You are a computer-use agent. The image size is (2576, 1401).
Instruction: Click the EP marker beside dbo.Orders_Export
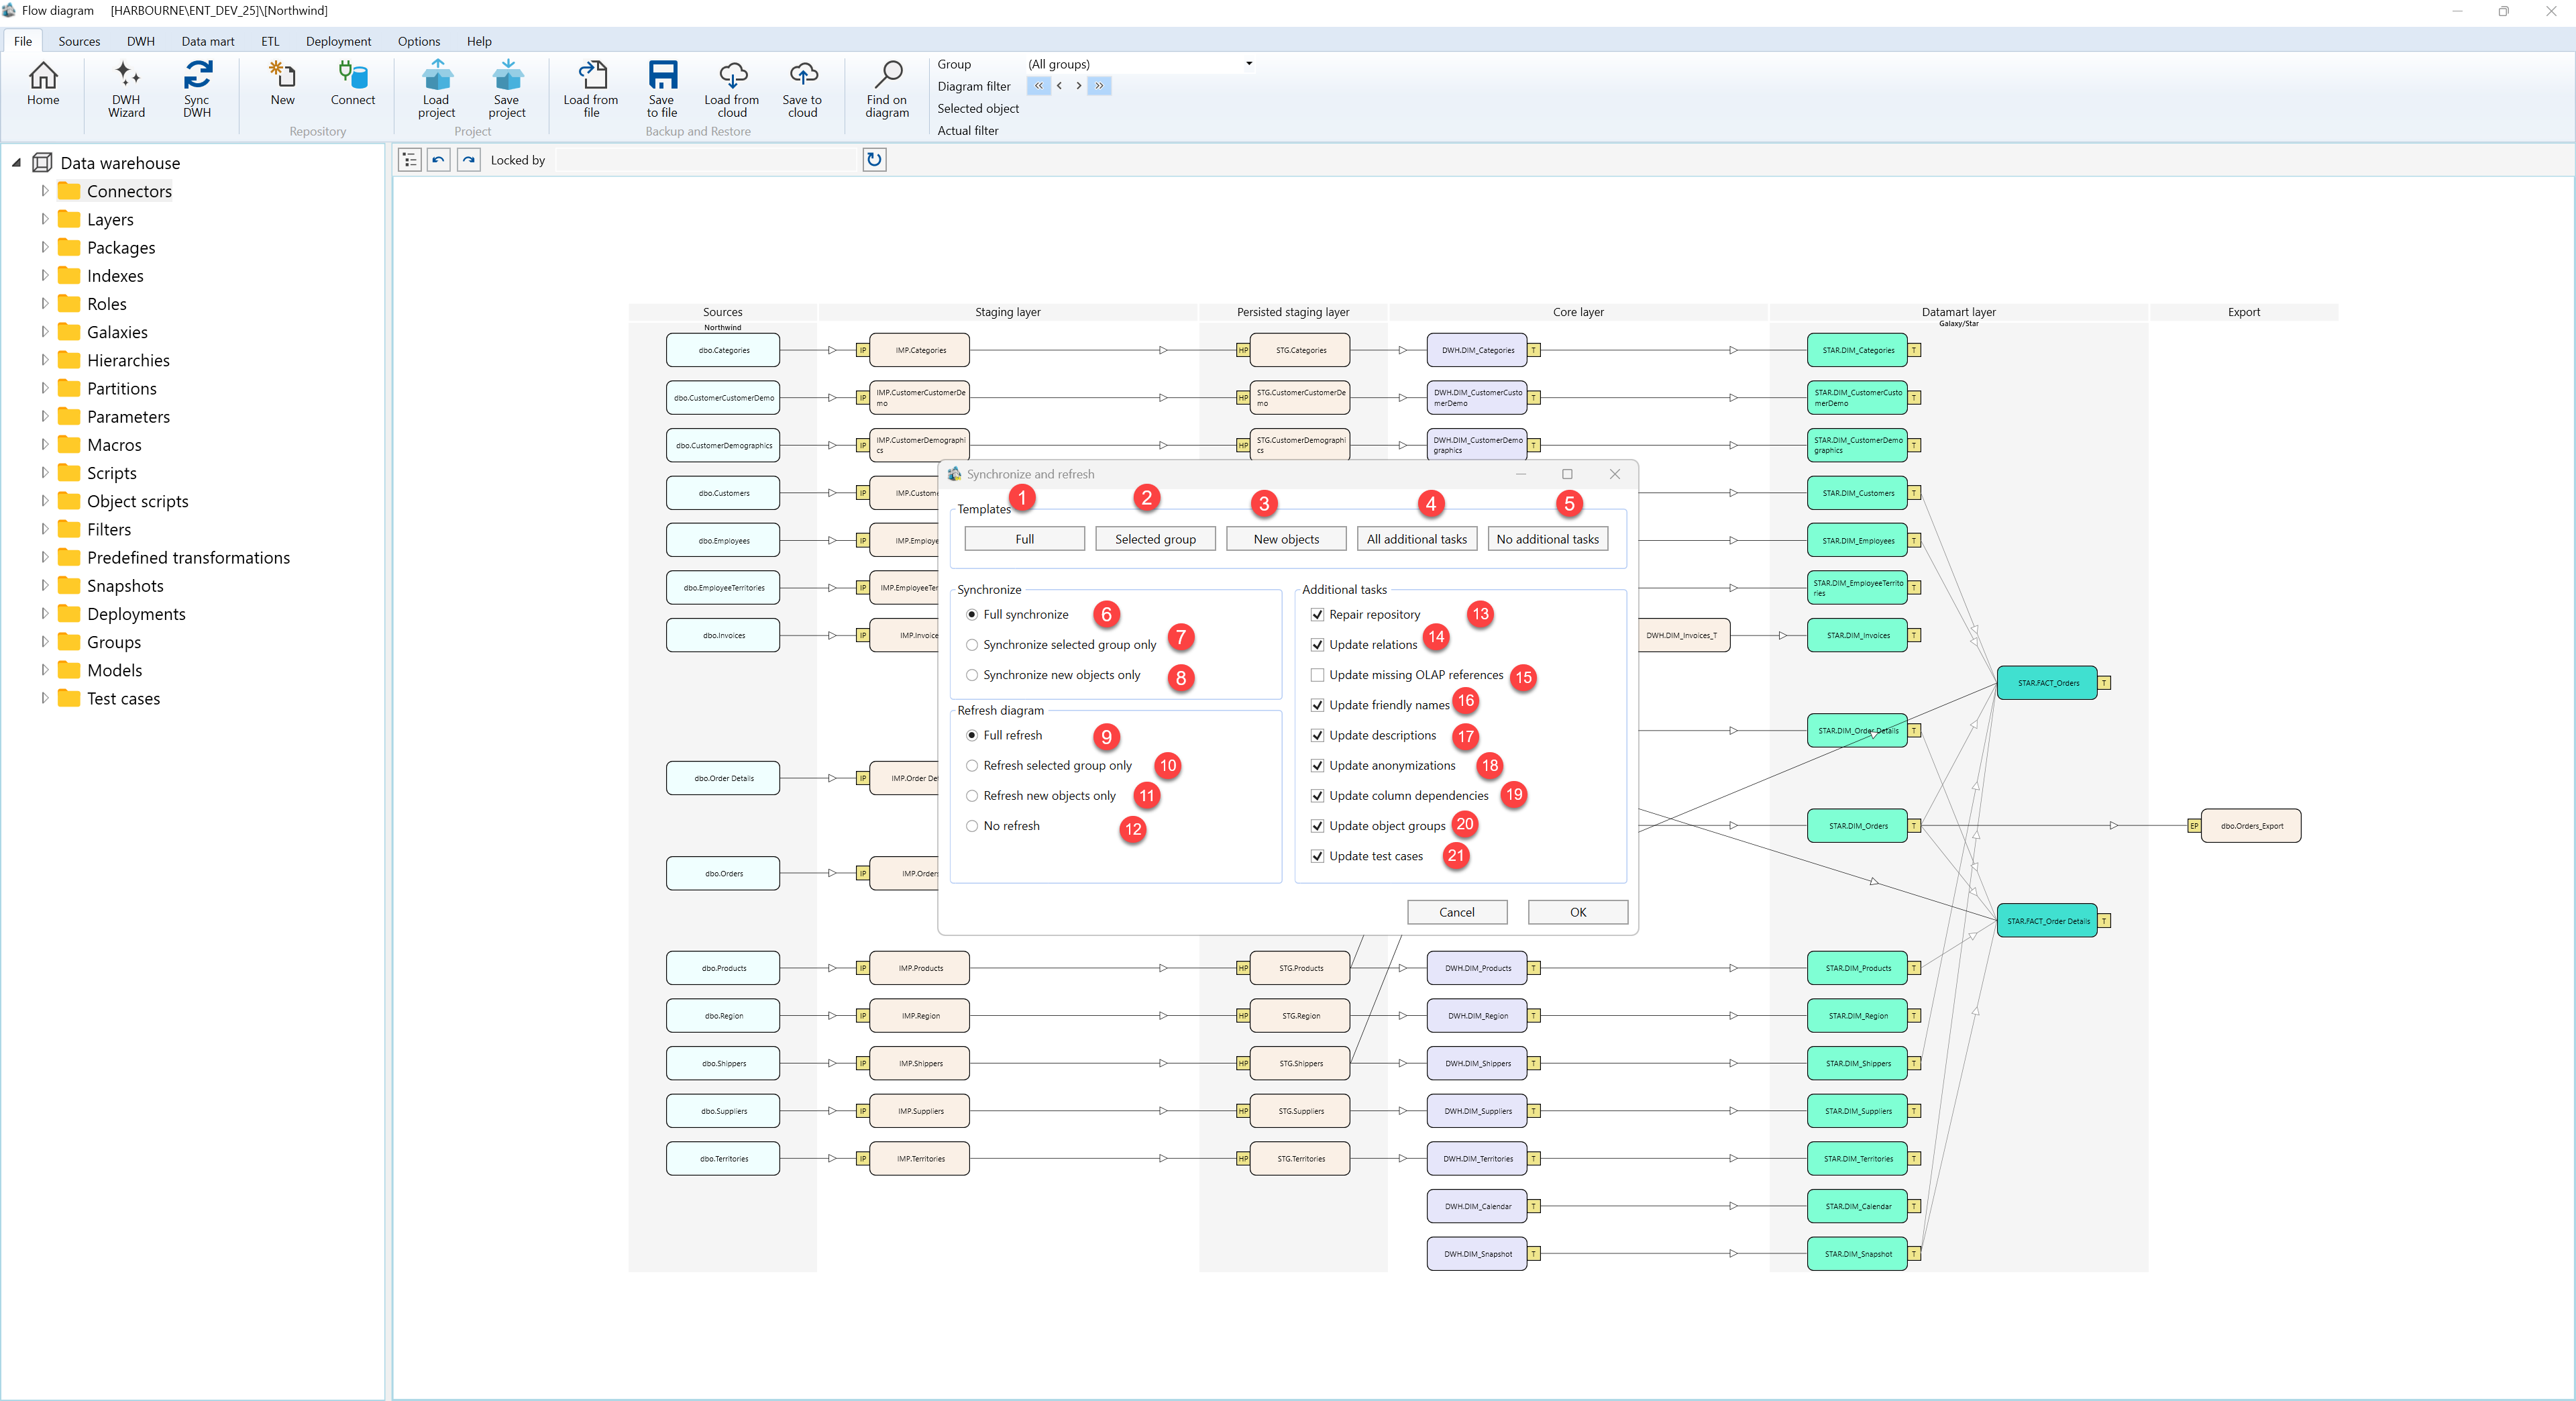point(2194,826)
